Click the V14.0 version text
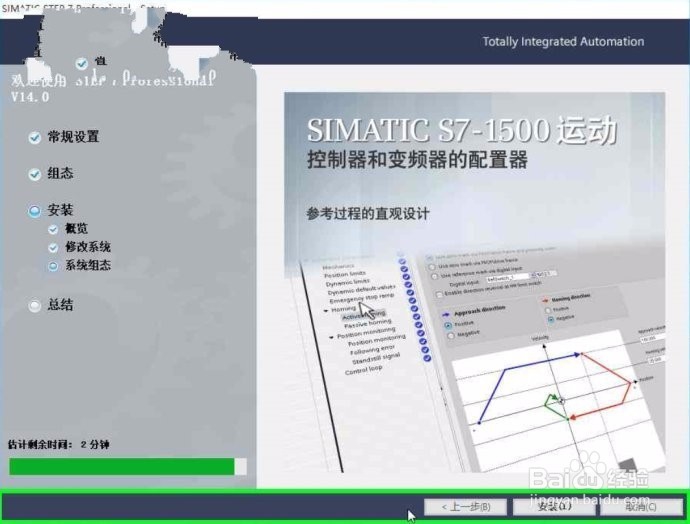Viewport: 690px width, 524px height. pos(30,97)
